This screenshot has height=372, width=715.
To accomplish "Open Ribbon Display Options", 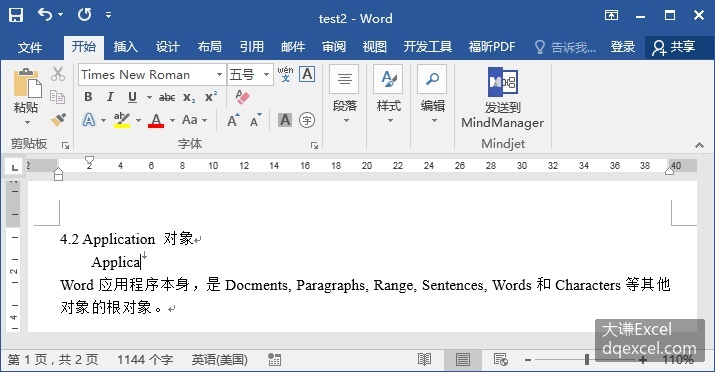I will click(x=611, y=16).
